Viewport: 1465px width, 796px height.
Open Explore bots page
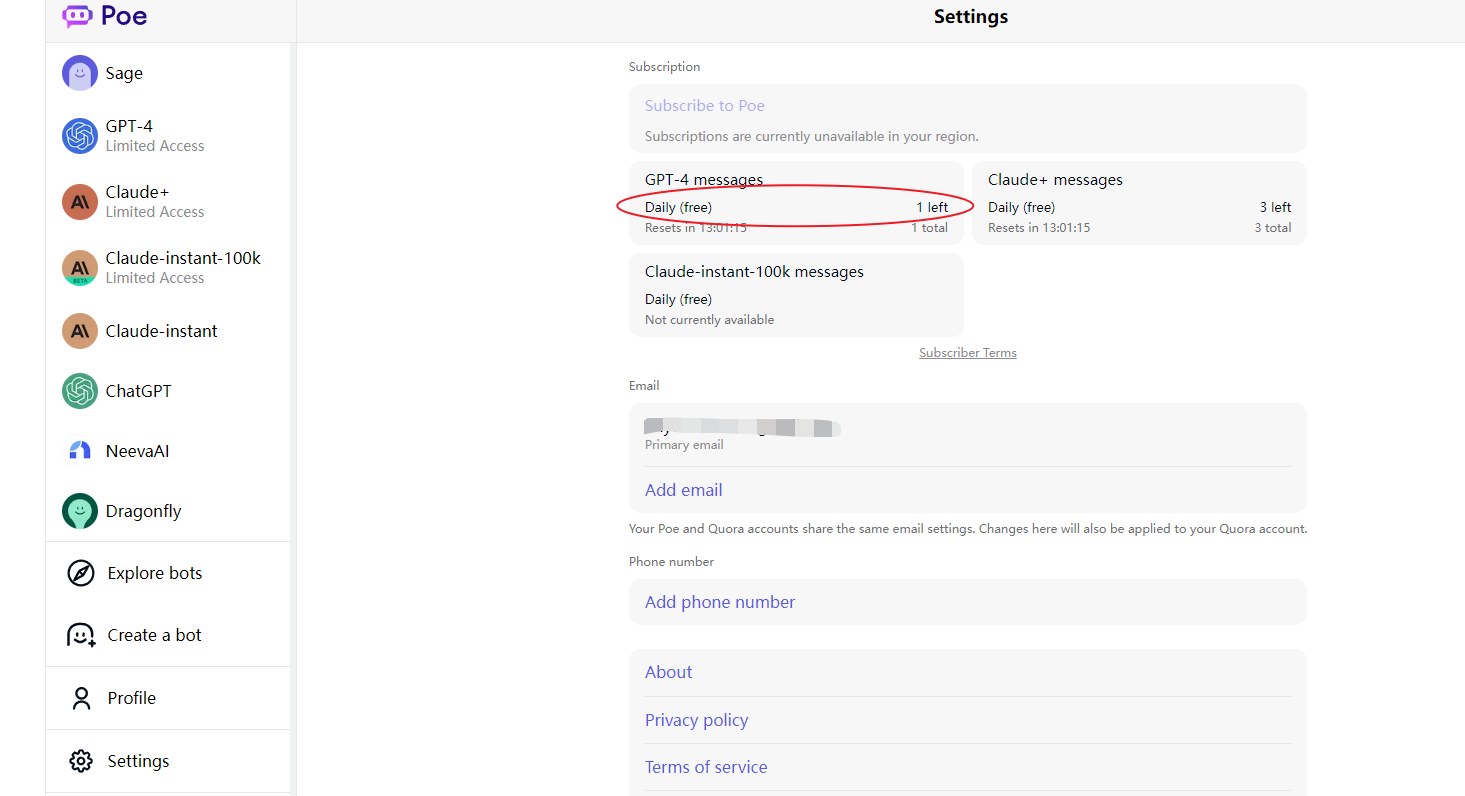[x=155, y=573]
